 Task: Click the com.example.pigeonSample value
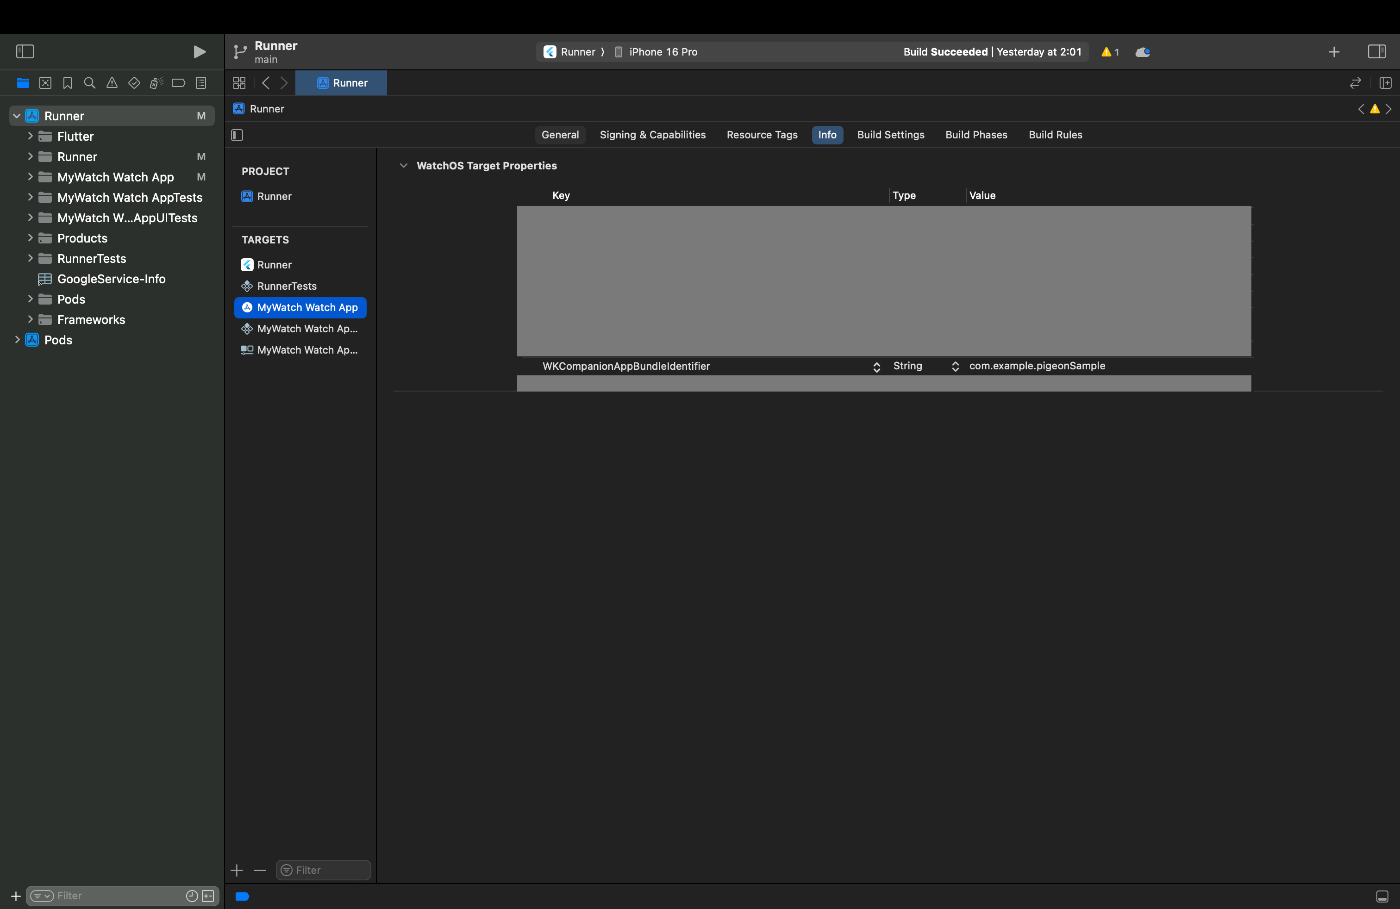tap(1037, 366)
